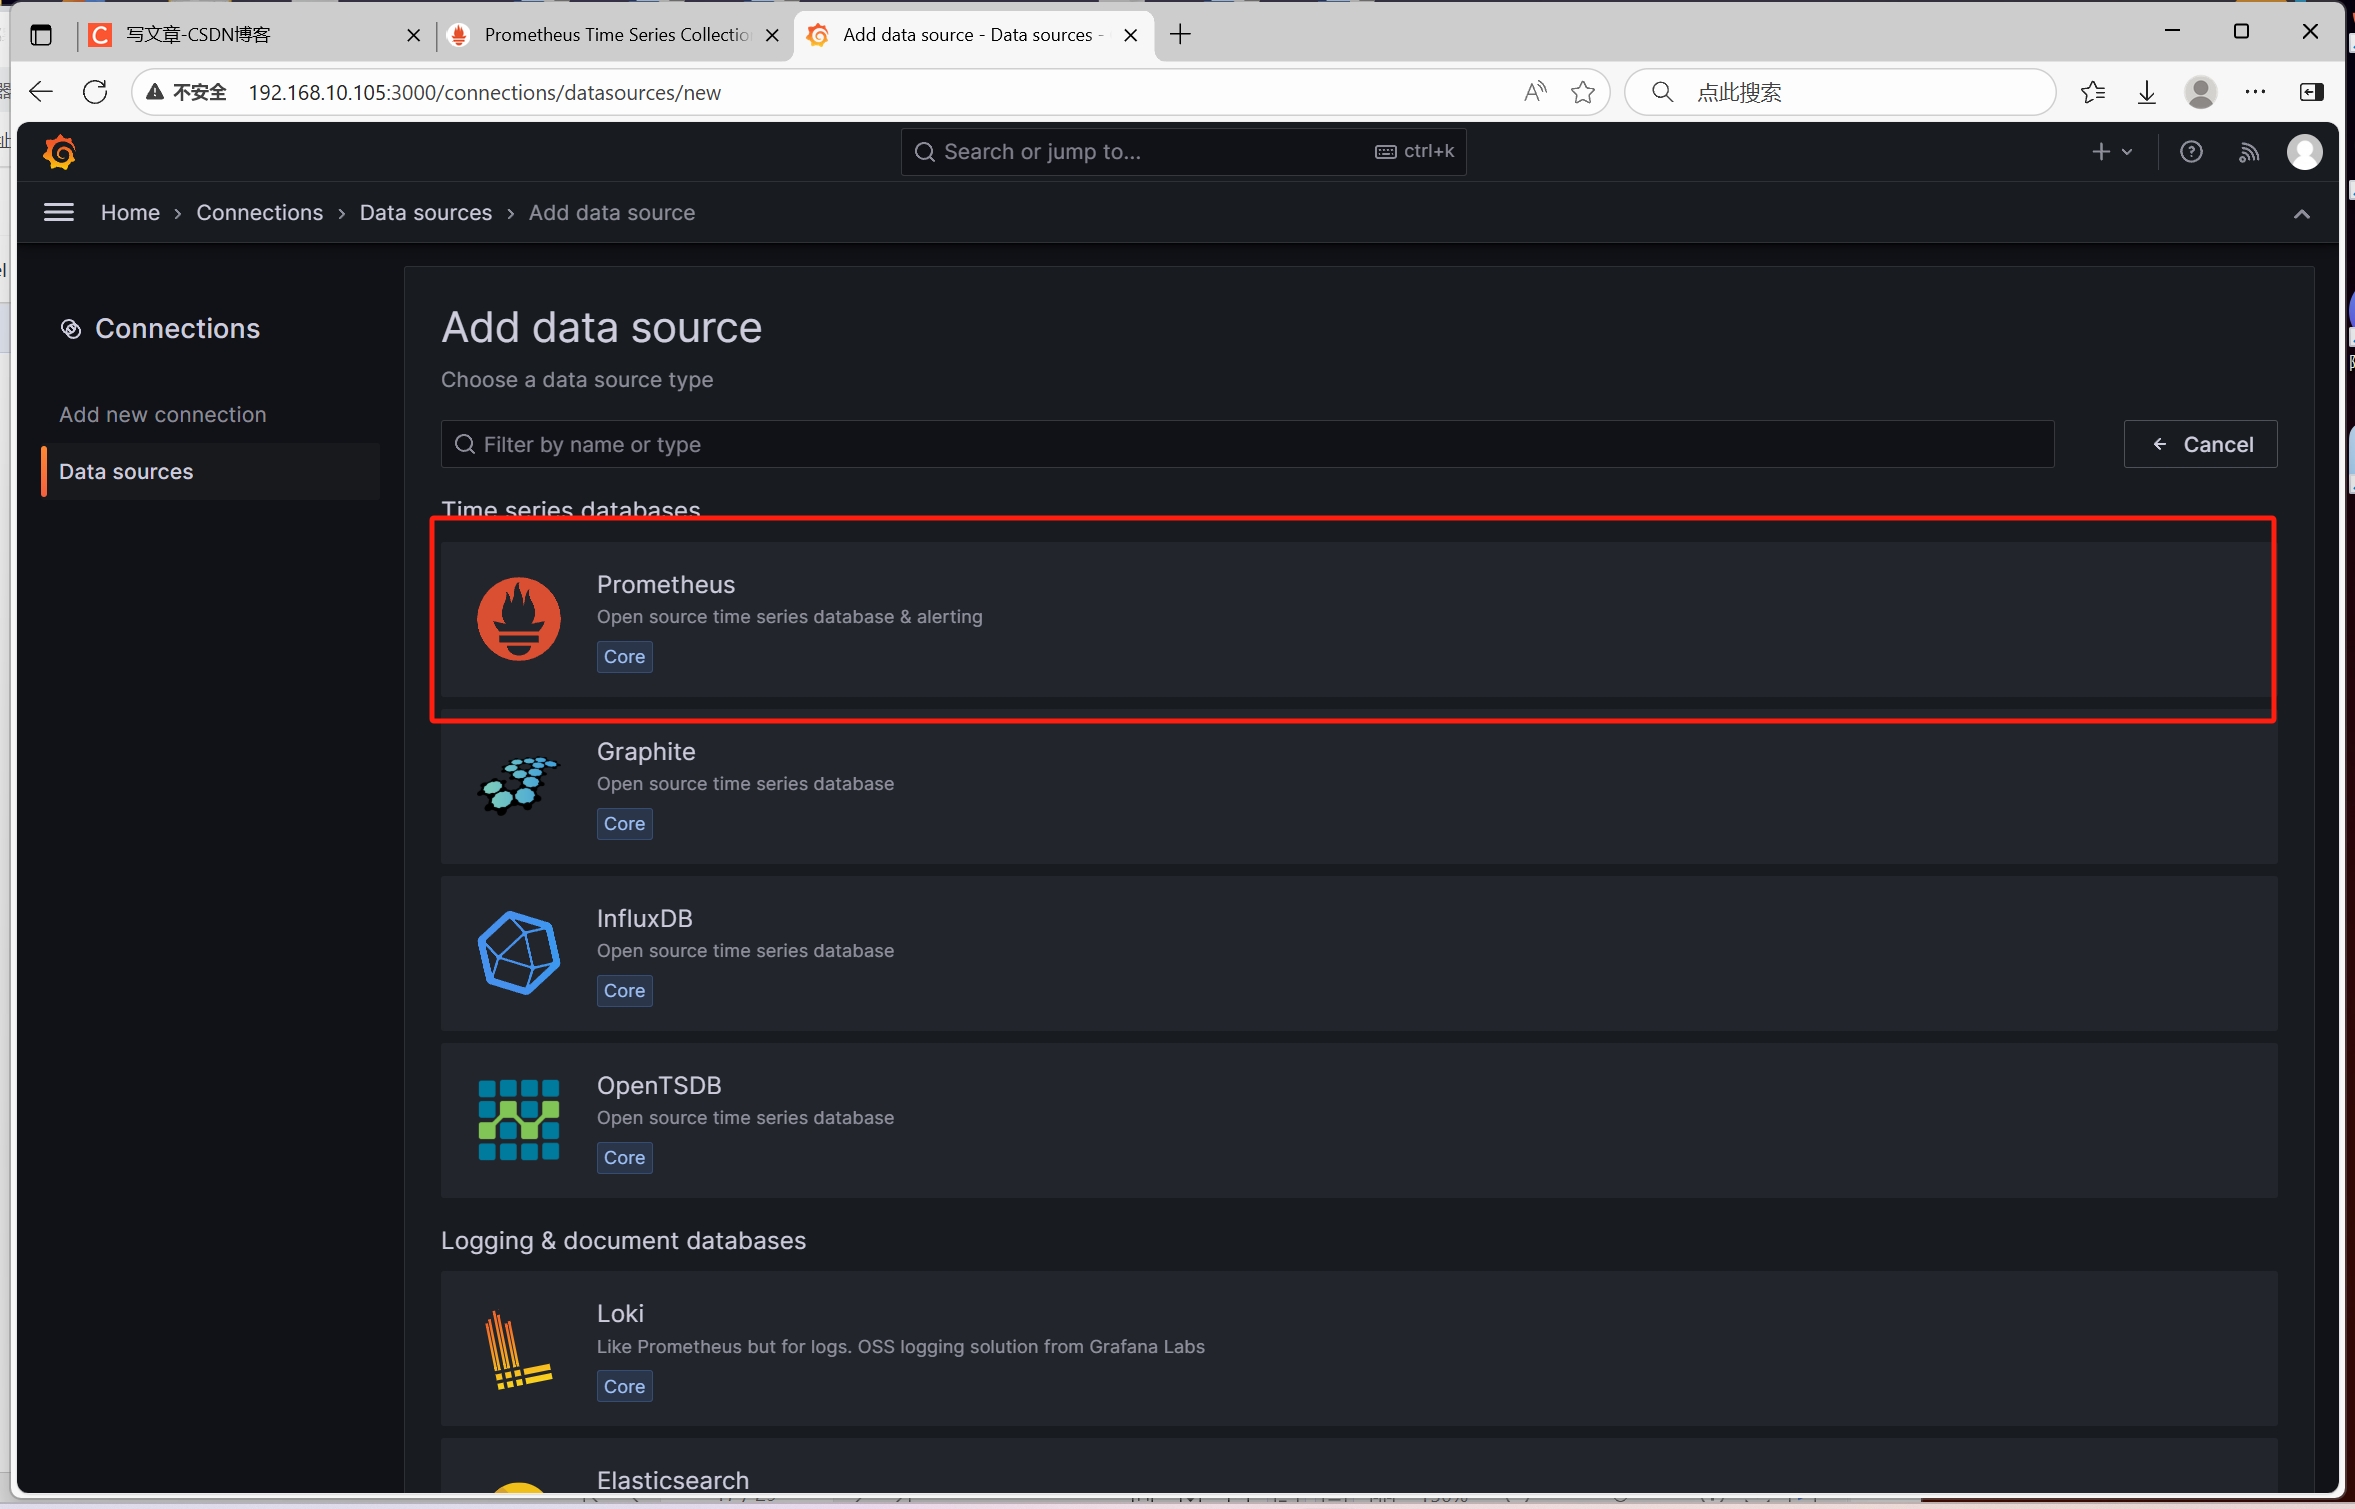
Task: Focus the Search or jump to box
Action: tap(1183, 152)
